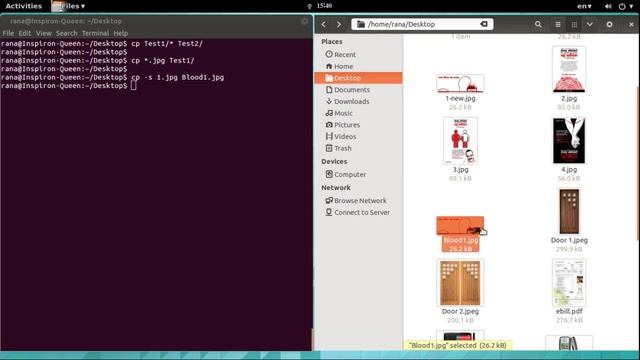Screen dimensions: 640x360
Task: Click the Blood1.jpg file name label
Action: coord(460,240)
